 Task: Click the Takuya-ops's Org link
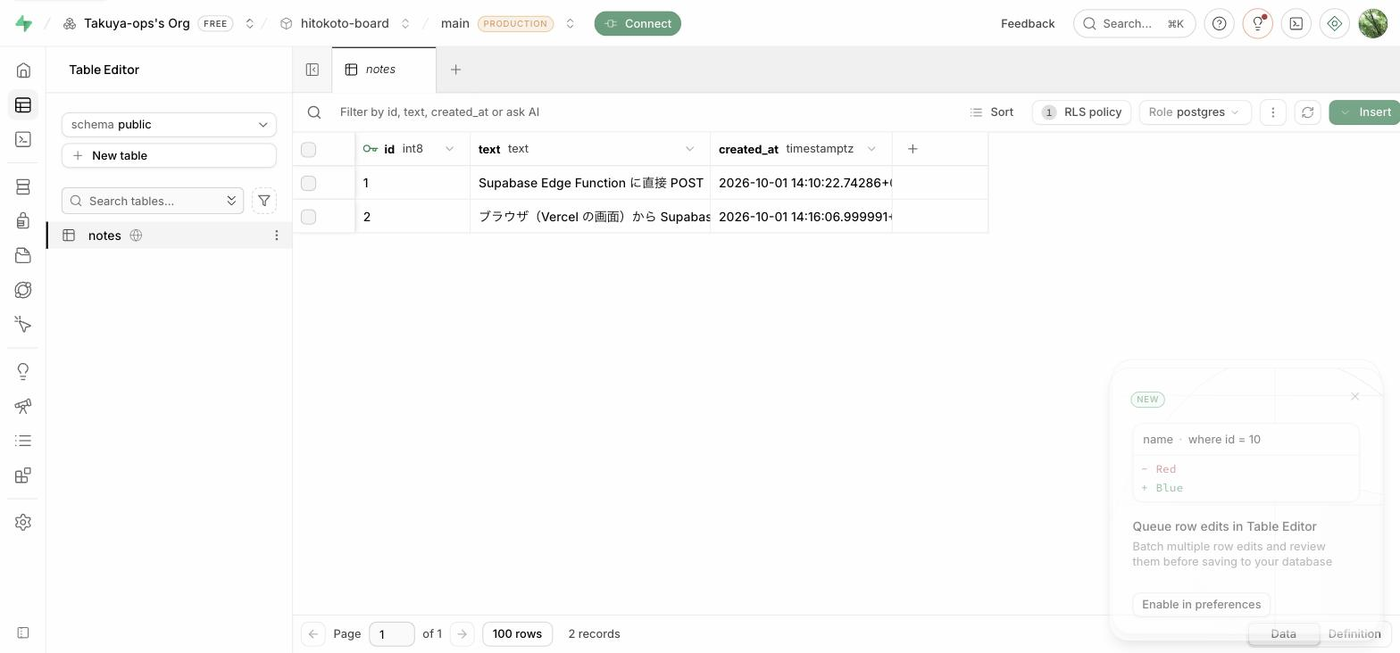(x=136, y=23)
